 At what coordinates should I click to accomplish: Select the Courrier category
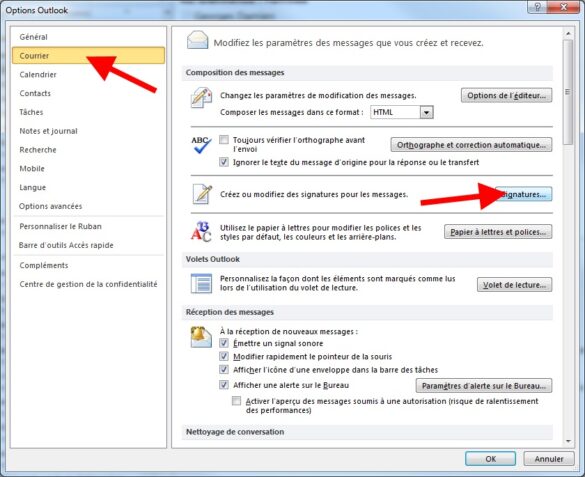pyautogui.click(x=88, y=56)
